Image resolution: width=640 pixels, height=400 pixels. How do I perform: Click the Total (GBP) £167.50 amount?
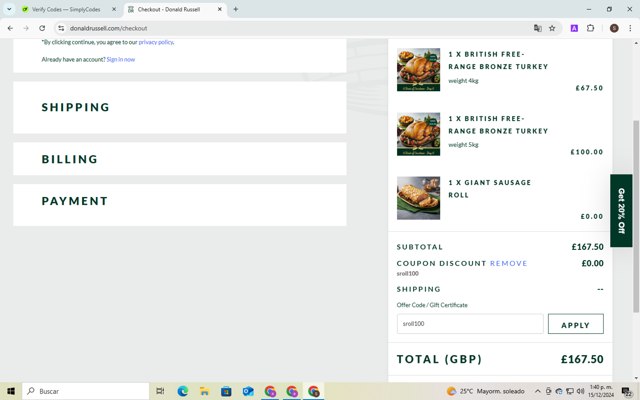(x=582, y=359)
